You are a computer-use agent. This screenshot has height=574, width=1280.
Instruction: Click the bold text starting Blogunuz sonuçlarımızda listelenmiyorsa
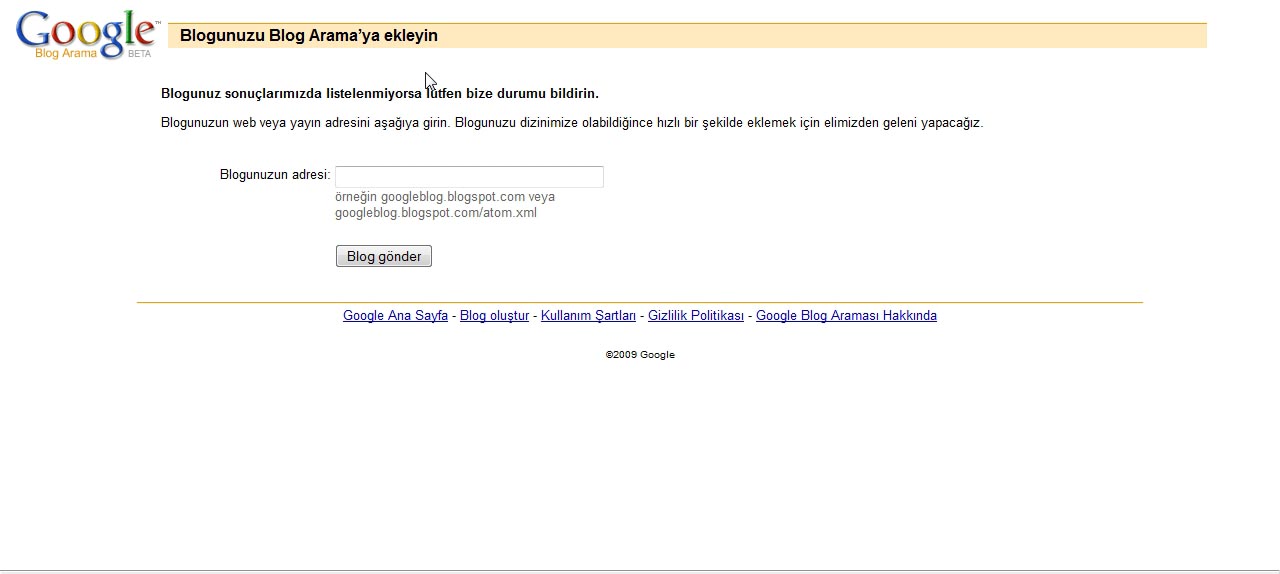pos(380,94)
